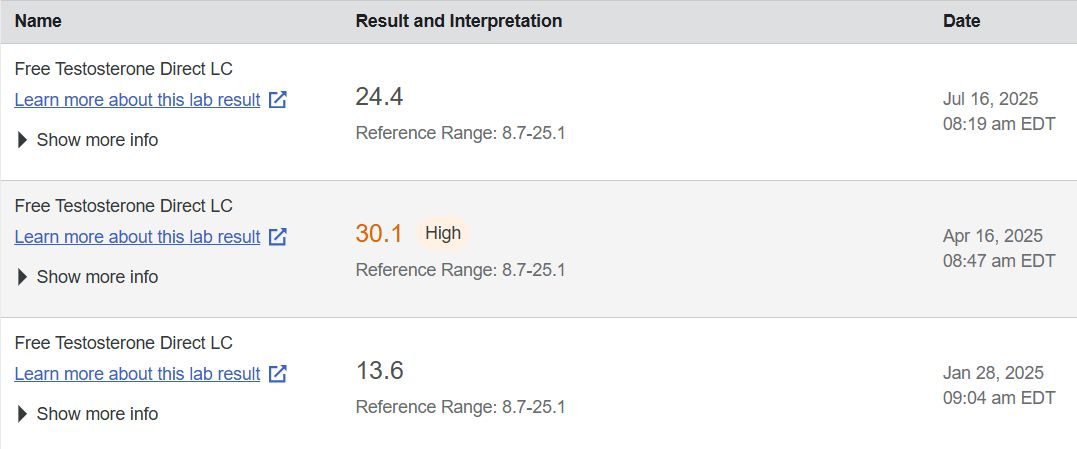Select the 24.4 result value
The image size is (1077, 449).
coord(379,97)
